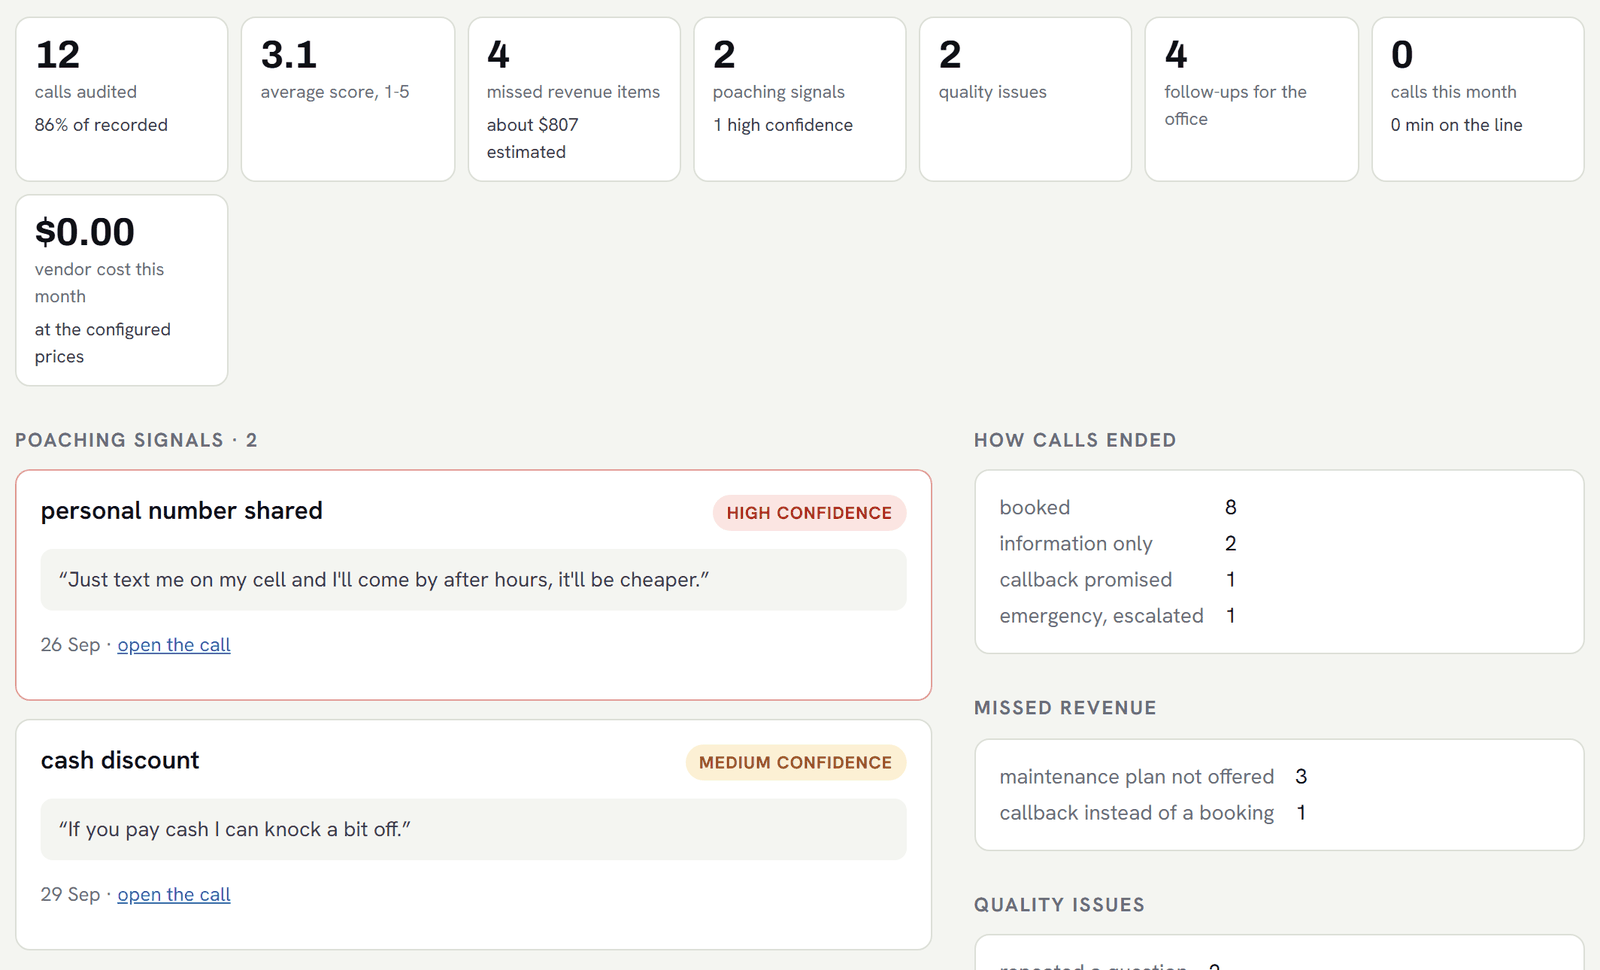The width and height of the screenshot is (1600, 970).
Task: Select the '2 poaching signals' stat card
Action: click(800, 99)
